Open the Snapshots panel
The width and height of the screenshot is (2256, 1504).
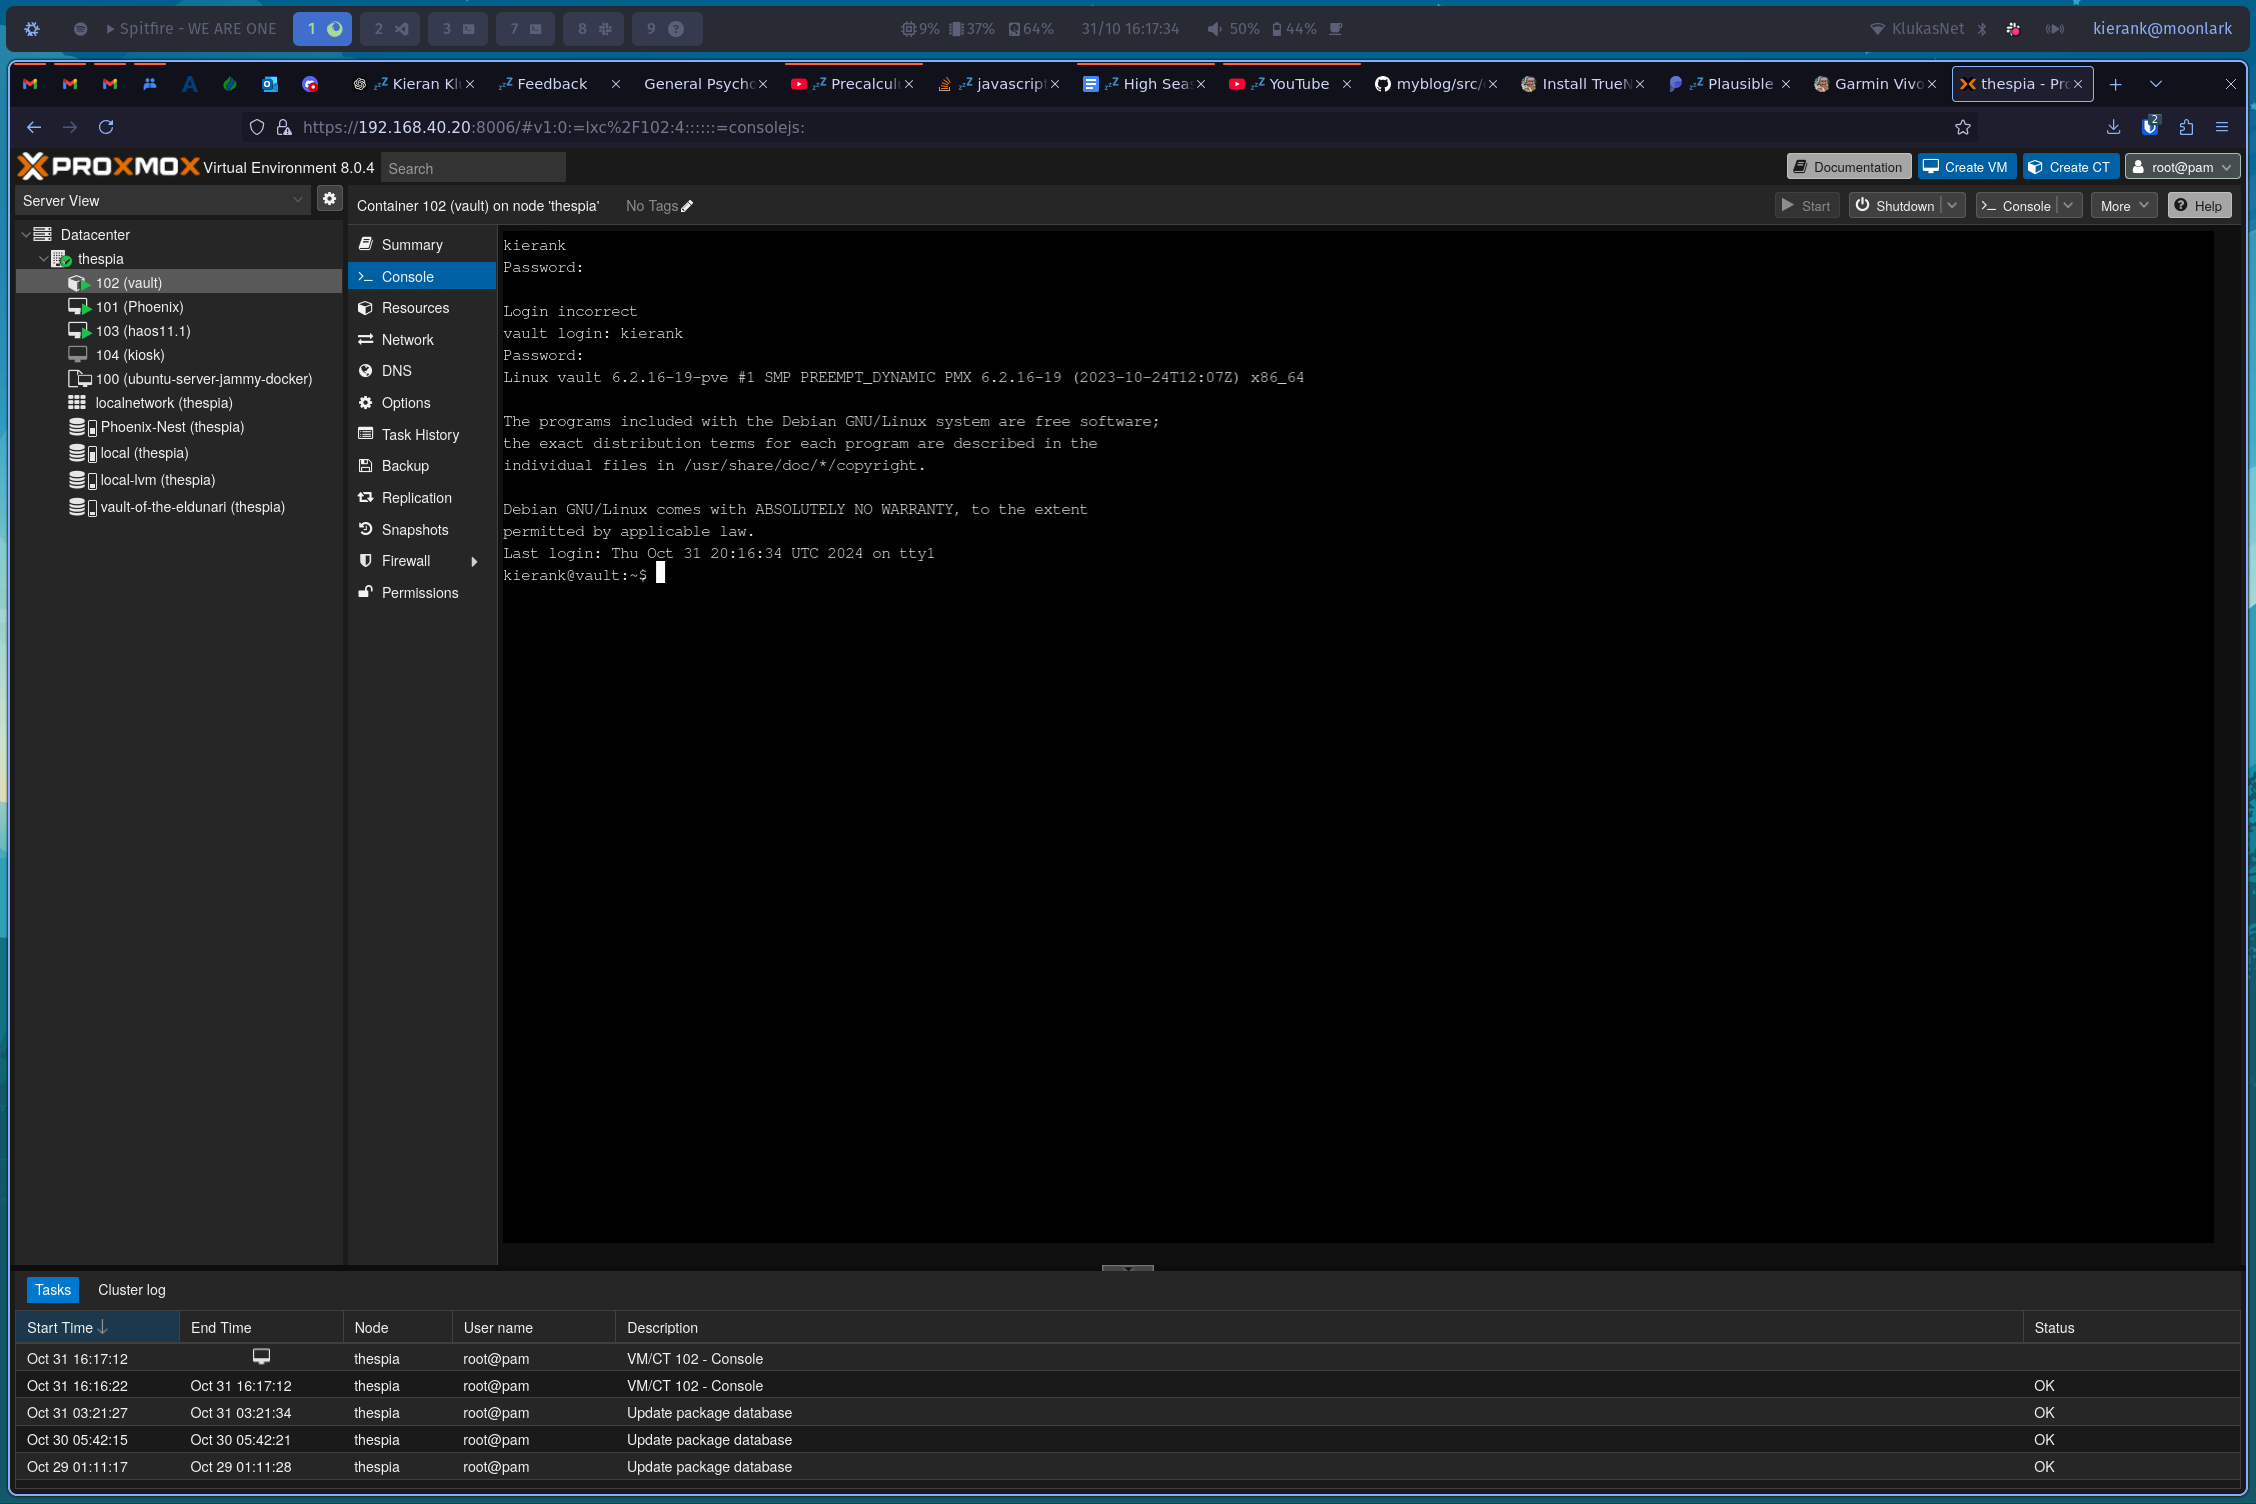413,529
